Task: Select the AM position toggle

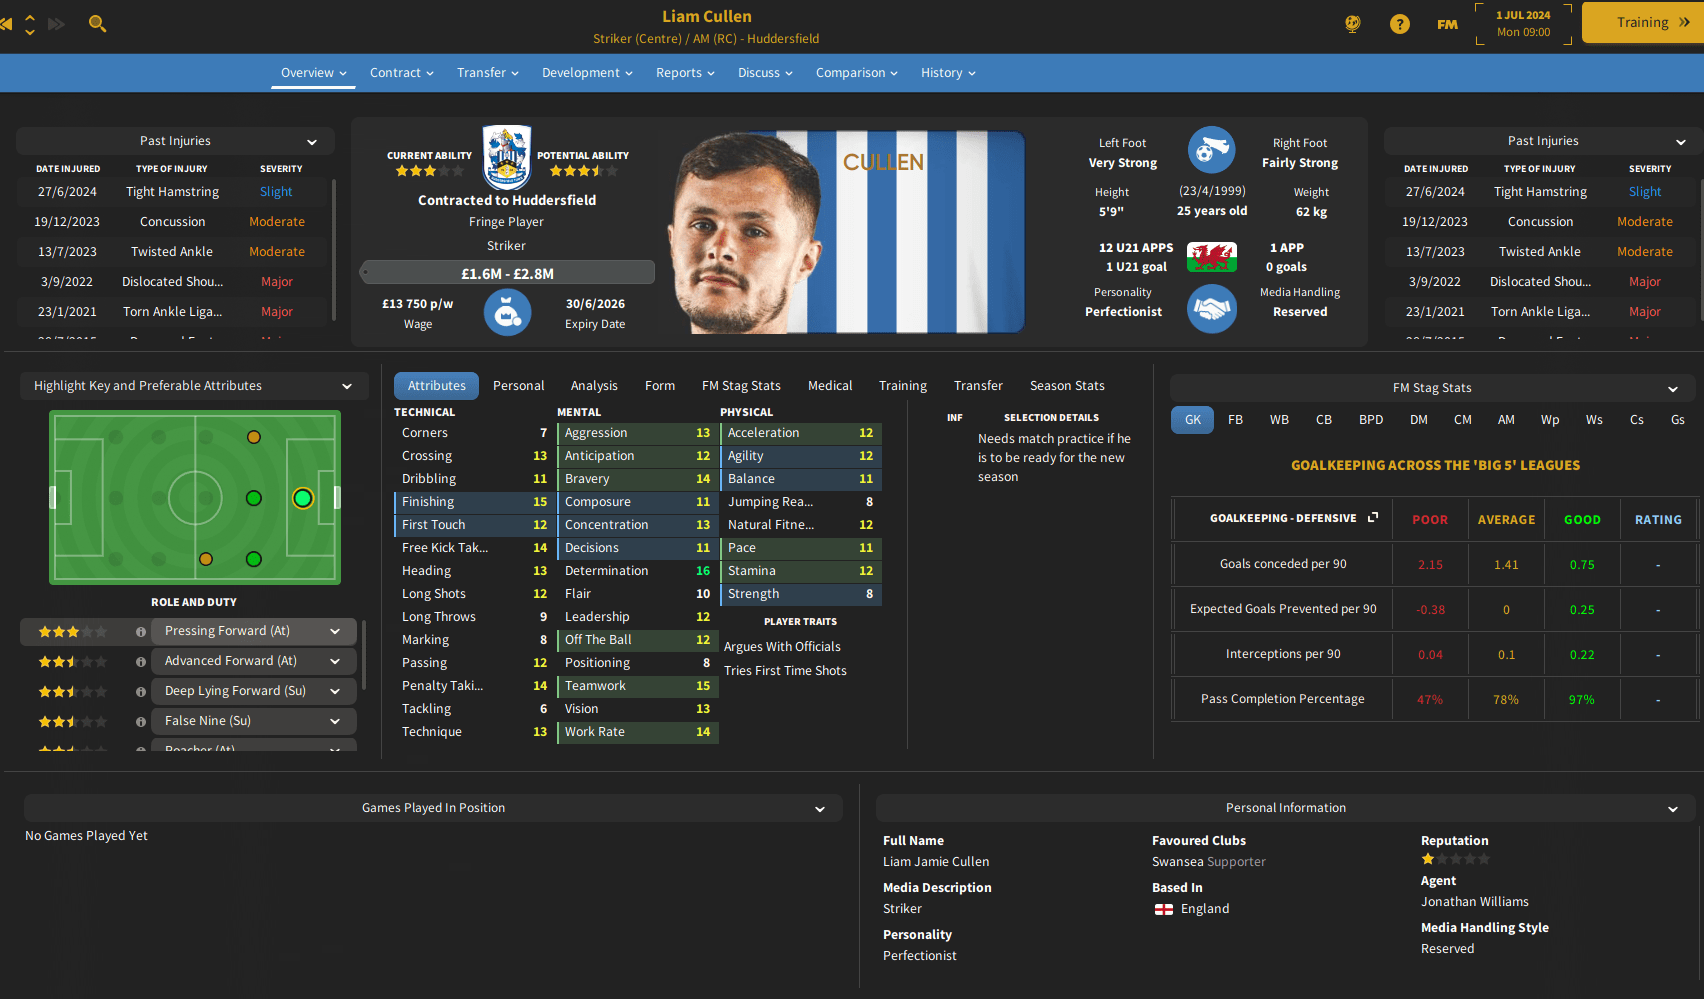Action: click(x=1506, y=420)
